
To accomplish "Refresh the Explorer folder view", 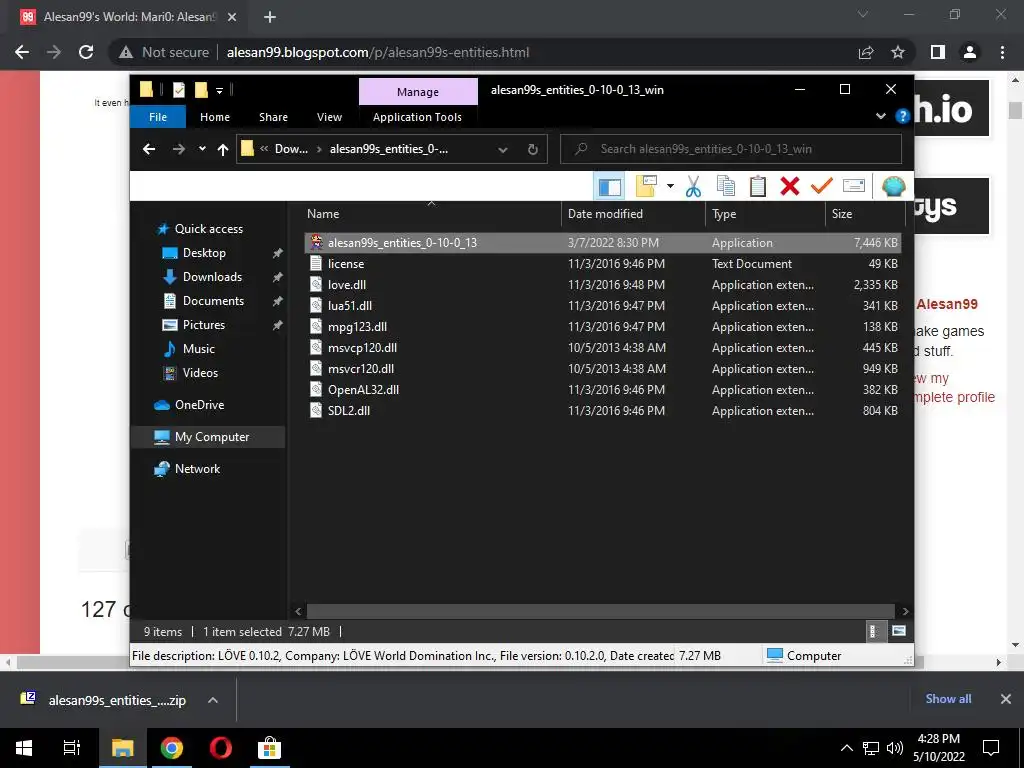I will (533, 150).
